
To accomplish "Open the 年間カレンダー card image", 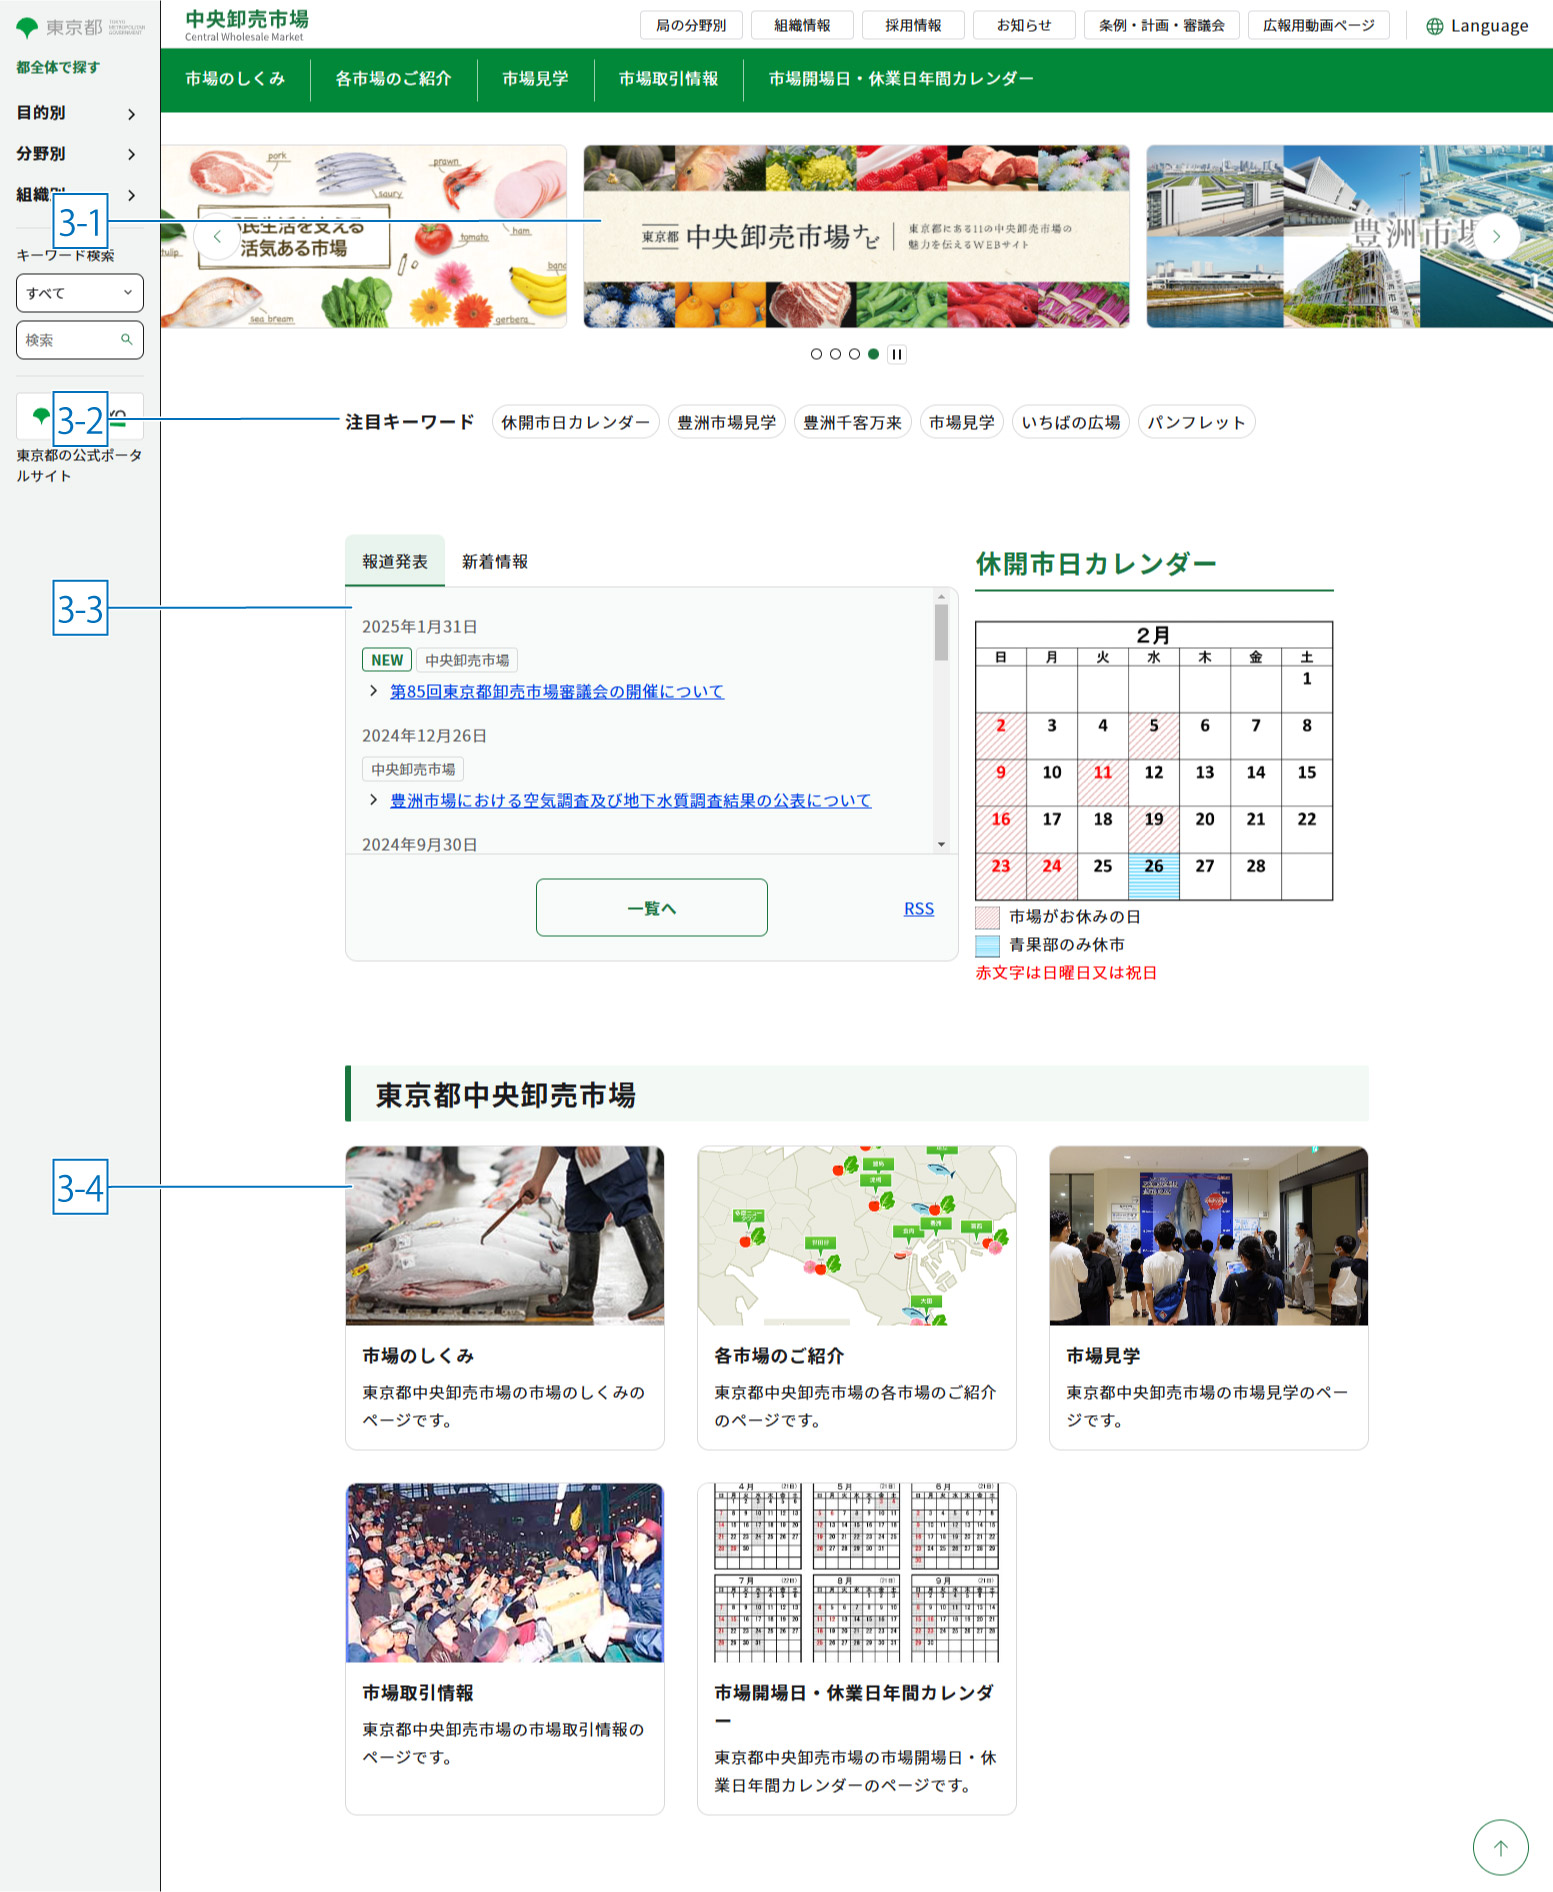I will 857,1573.
